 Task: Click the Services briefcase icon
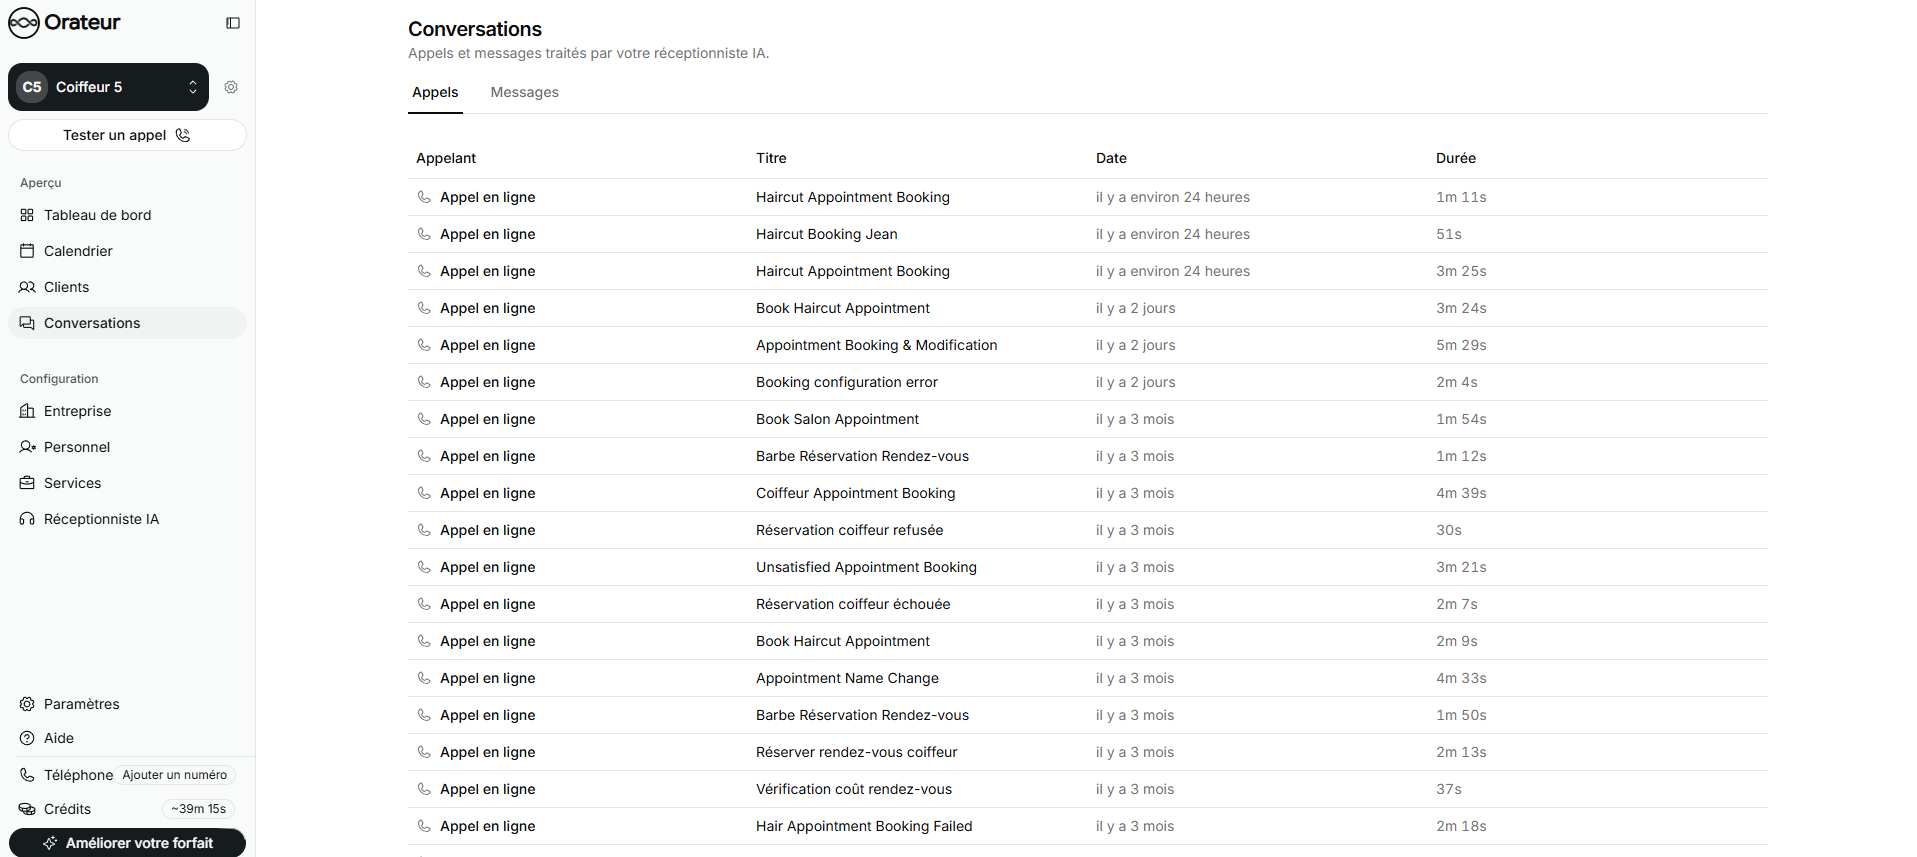click(x=27, y=483)
